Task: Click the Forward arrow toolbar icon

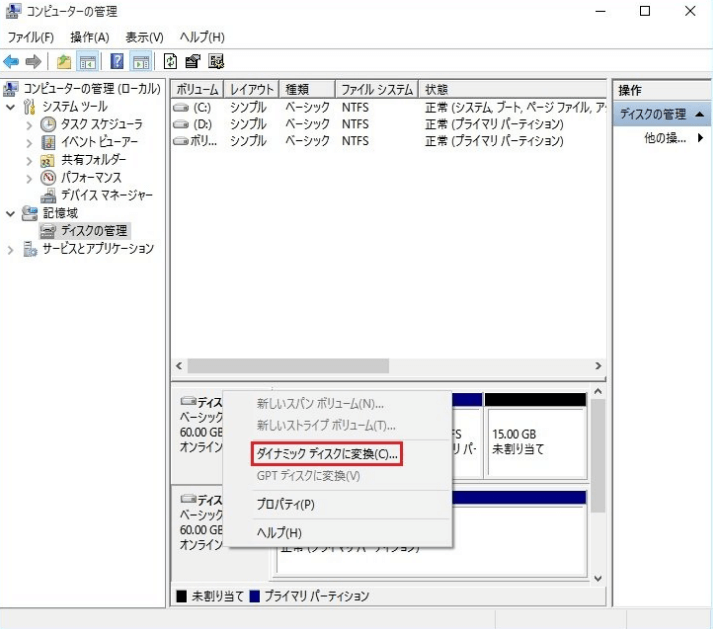Action: tap(33, 61)
